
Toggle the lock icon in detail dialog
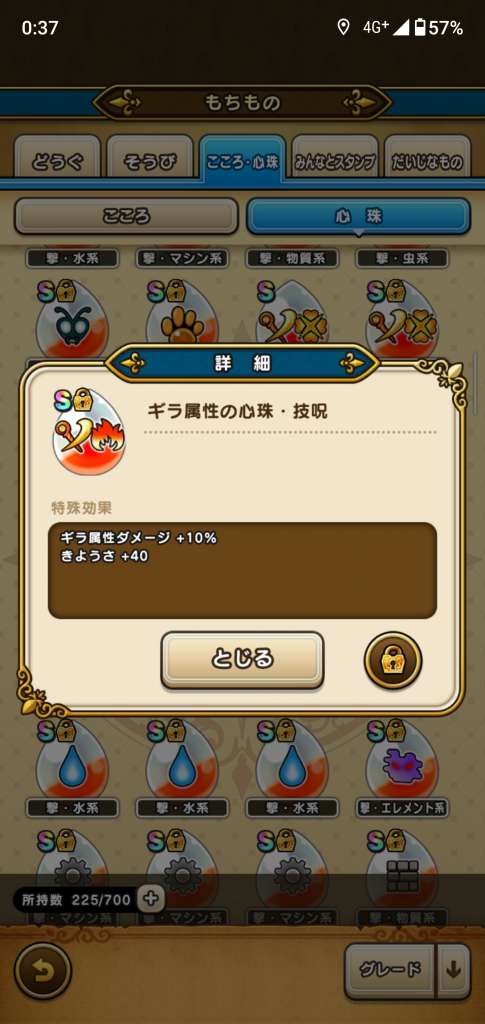(392, 661)
